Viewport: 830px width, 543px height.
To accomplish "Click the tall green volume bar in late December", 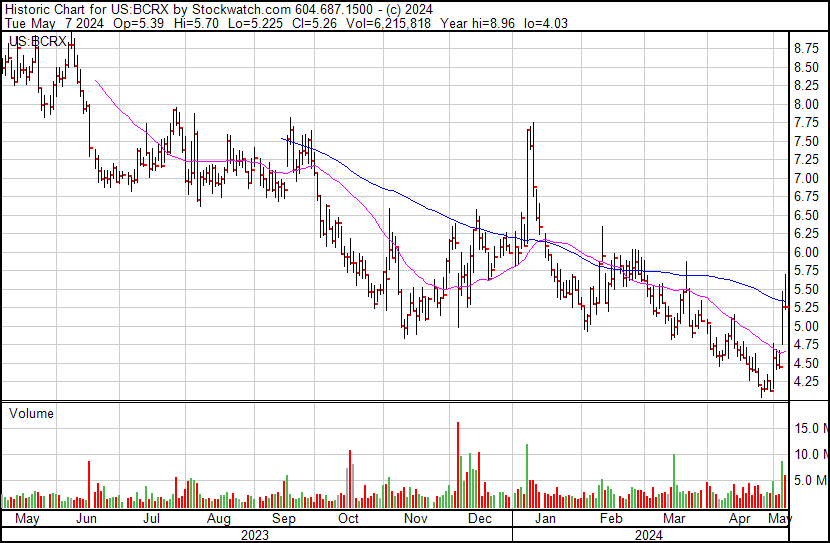I will tap(527, 476).
